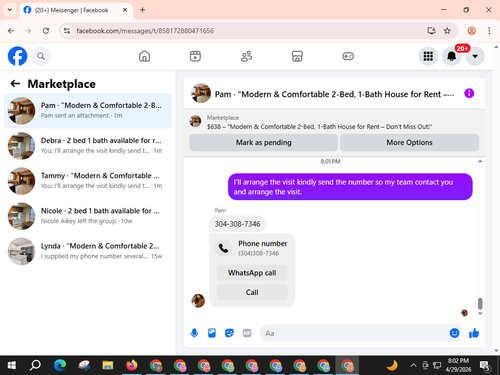
Task: Open the Marketplace storefront icon
Action: [x=297, y=56]
